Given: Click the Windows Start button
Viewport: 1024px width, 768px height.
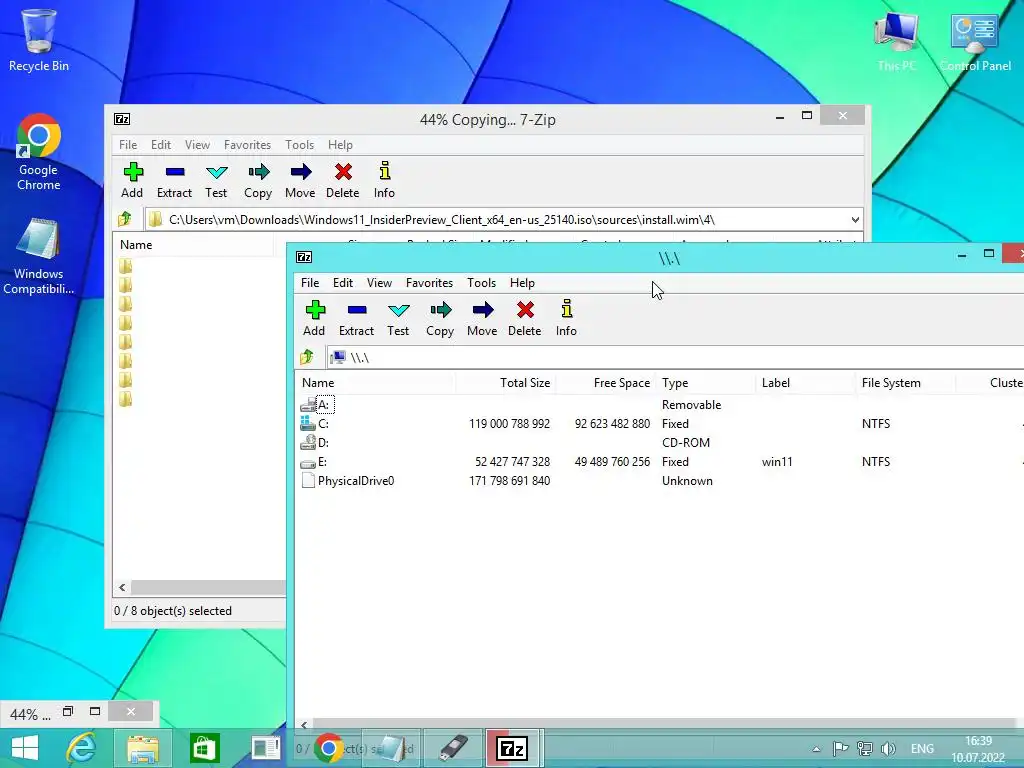Looking at the screenshot, I should tap(25, 748).
